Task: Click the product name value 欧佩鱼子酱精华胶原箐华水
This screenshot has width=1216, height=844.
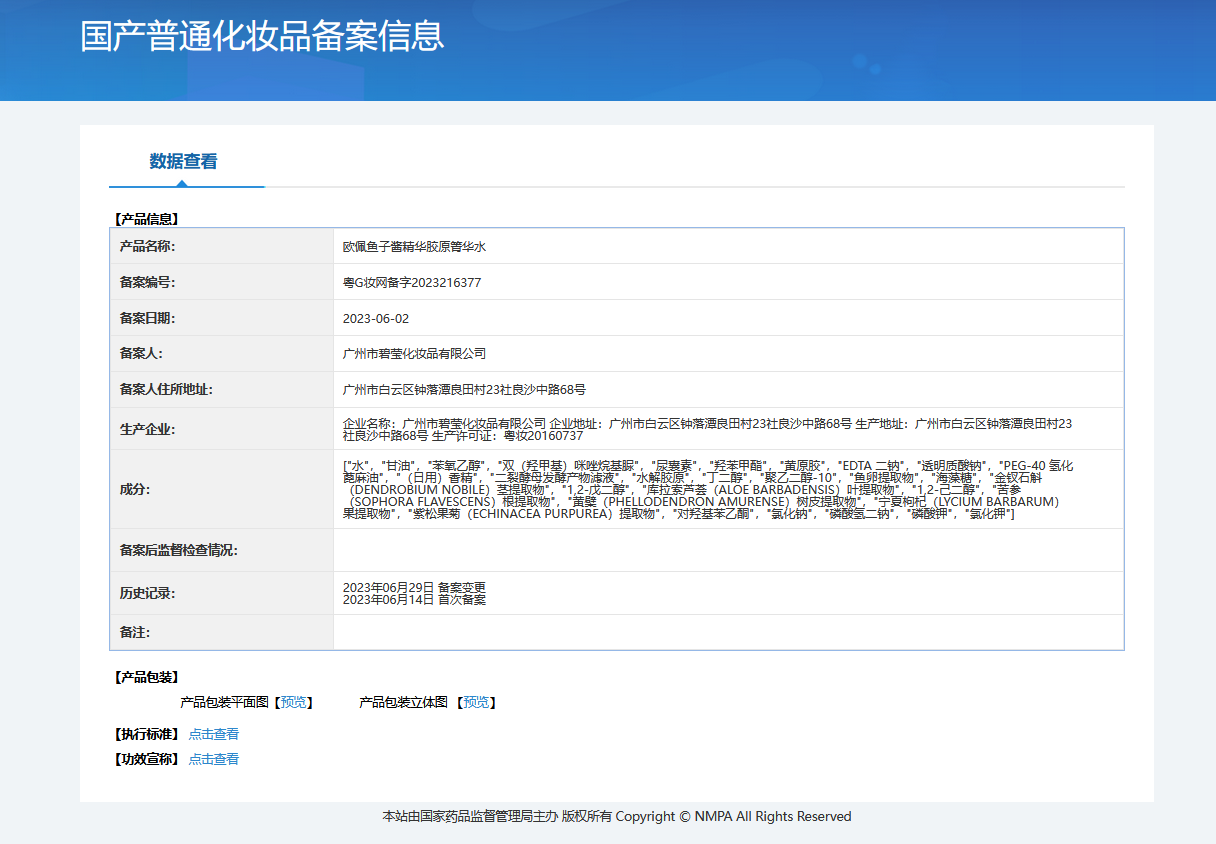Action: (414, 247)
